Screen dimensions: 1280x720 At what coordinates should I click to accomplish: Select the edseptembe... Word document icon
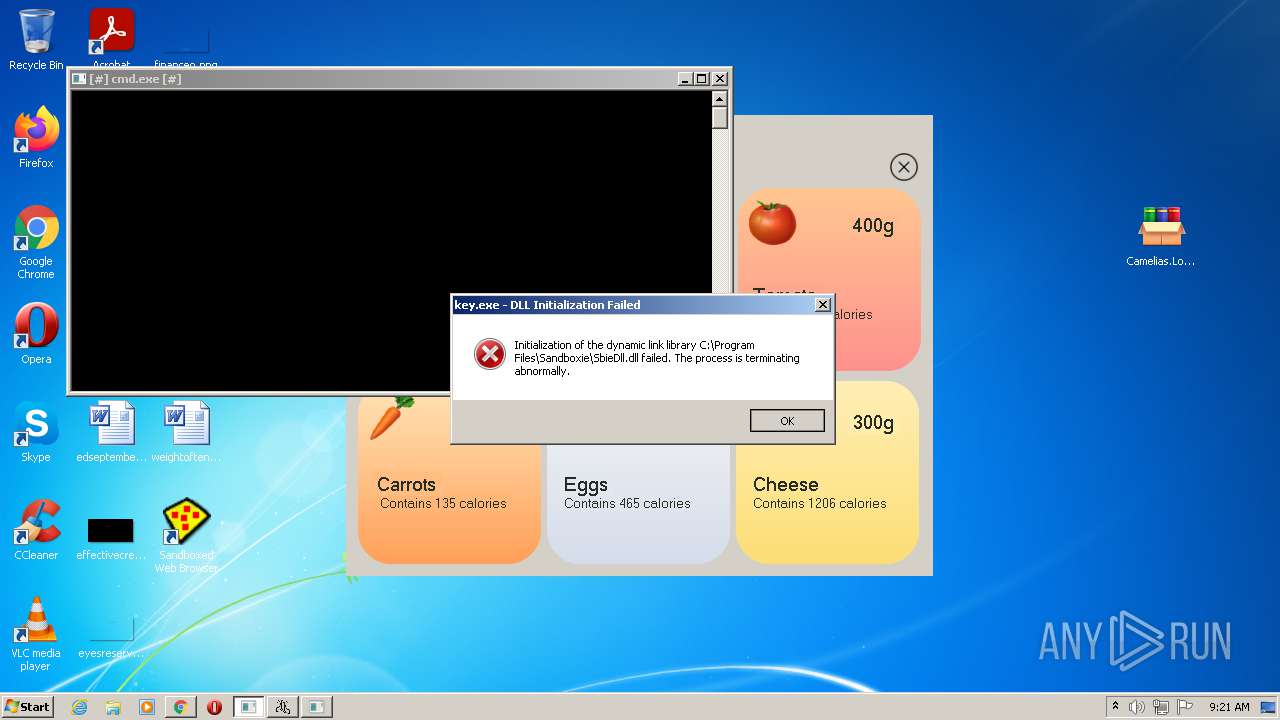click(111, 432)
